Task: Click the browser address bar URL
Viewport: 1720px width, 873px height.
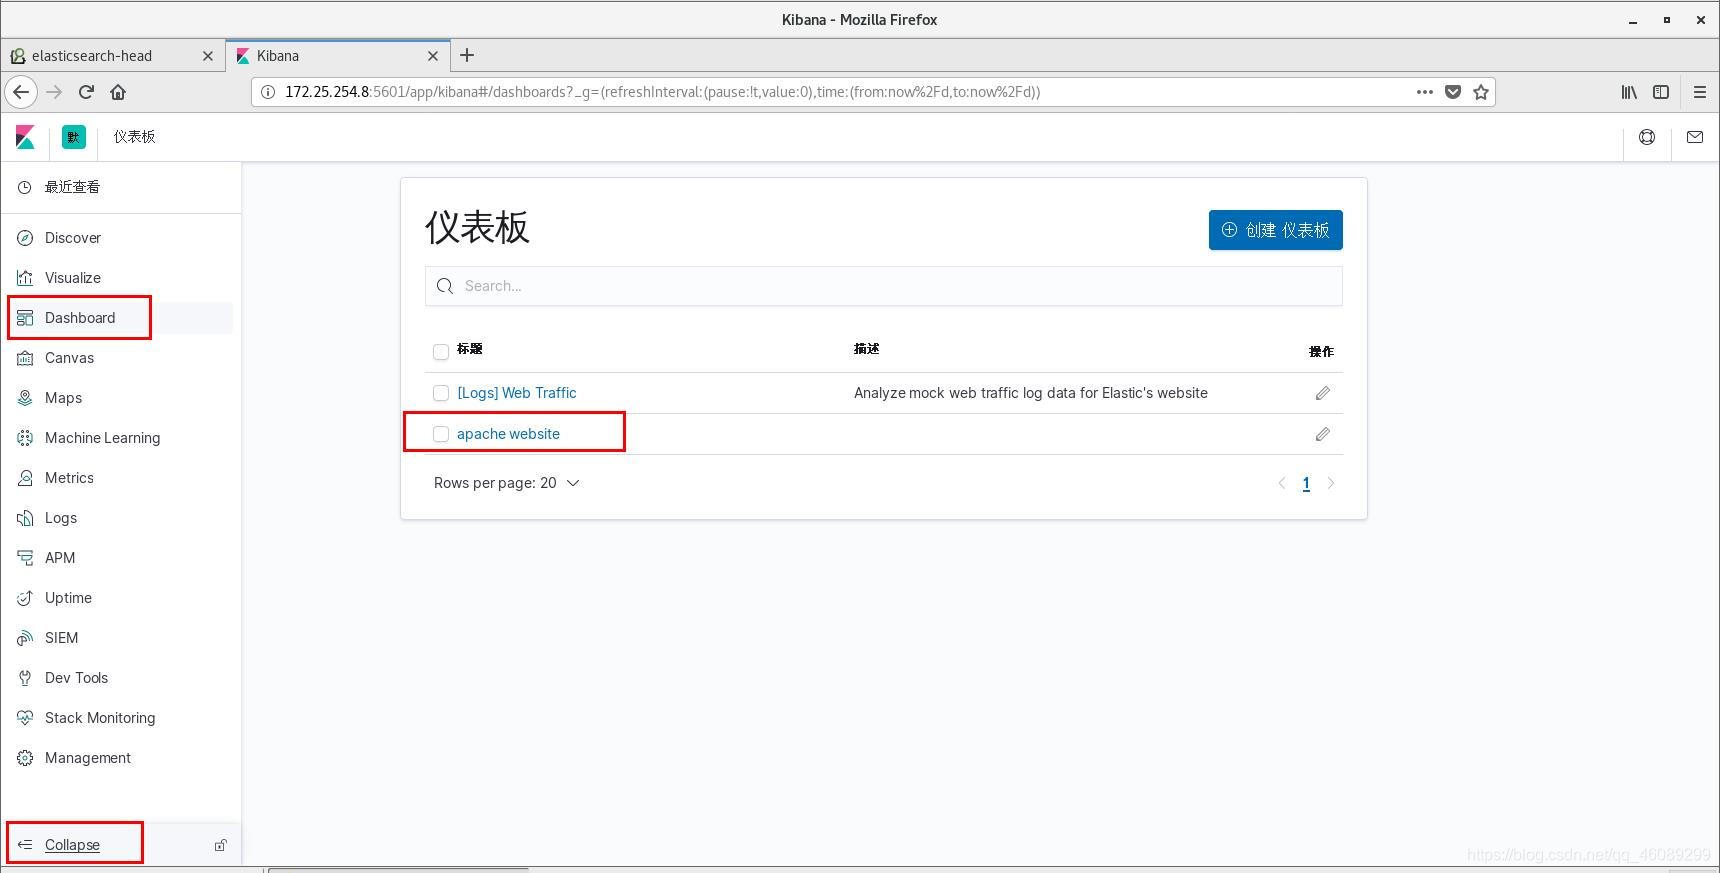Action: (662, 92)
